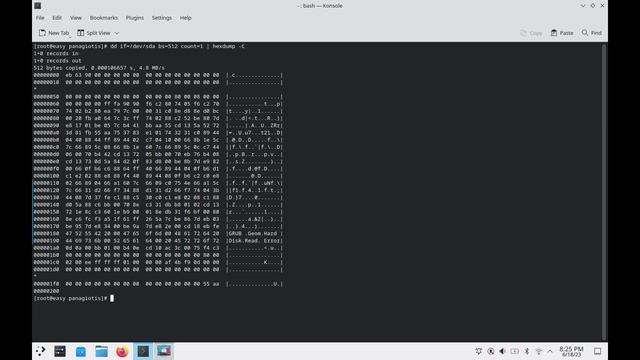Viewport: 640px width, 360px height.
Task: Open the Bluetooth tray icon
Action: (527, 351)
